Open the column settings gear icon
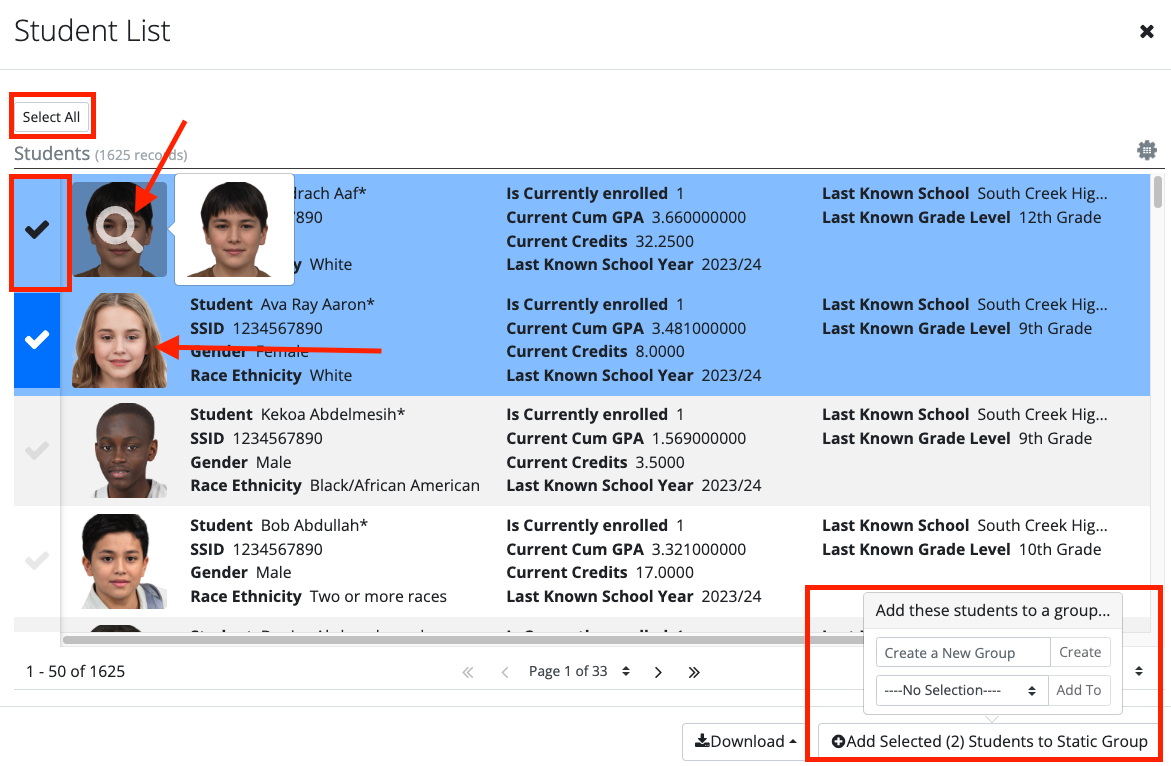 click(x=1147, y=150)
